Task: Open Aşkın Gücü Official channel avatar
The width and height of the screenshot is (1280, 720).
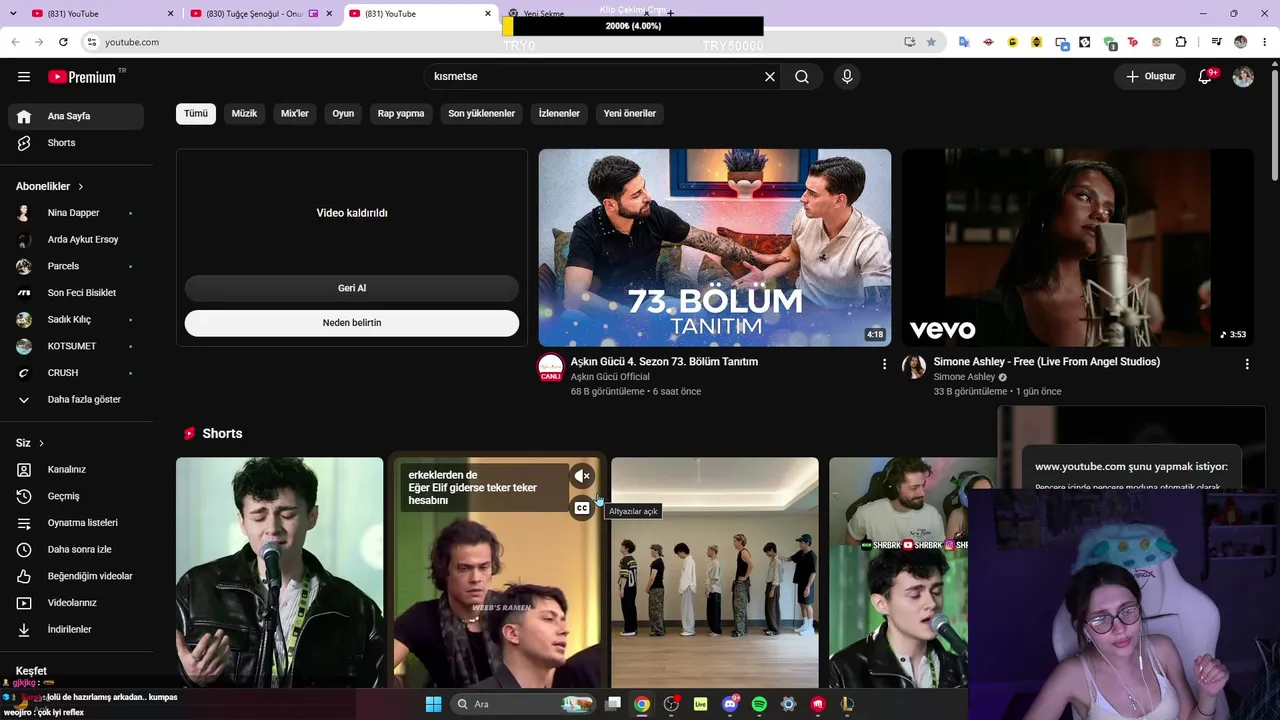Action: coord(551,367)
